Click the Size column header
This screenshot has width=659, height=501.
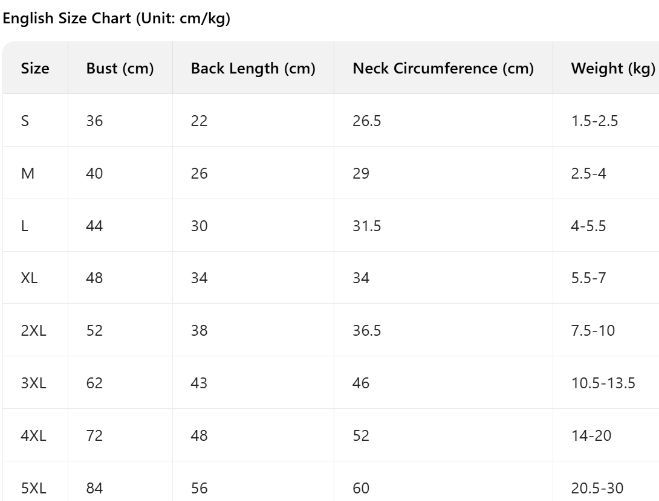35,68
